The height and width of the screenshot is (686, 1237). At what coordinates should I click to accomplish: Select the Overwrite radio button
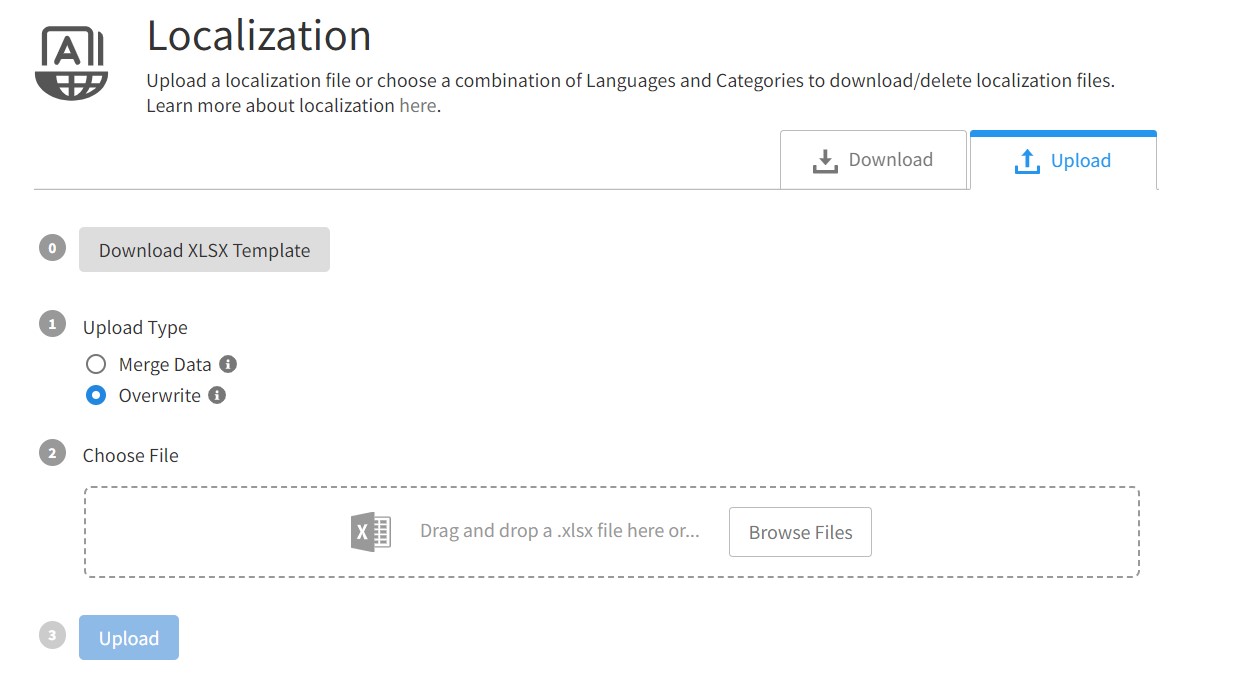(96, 395)
